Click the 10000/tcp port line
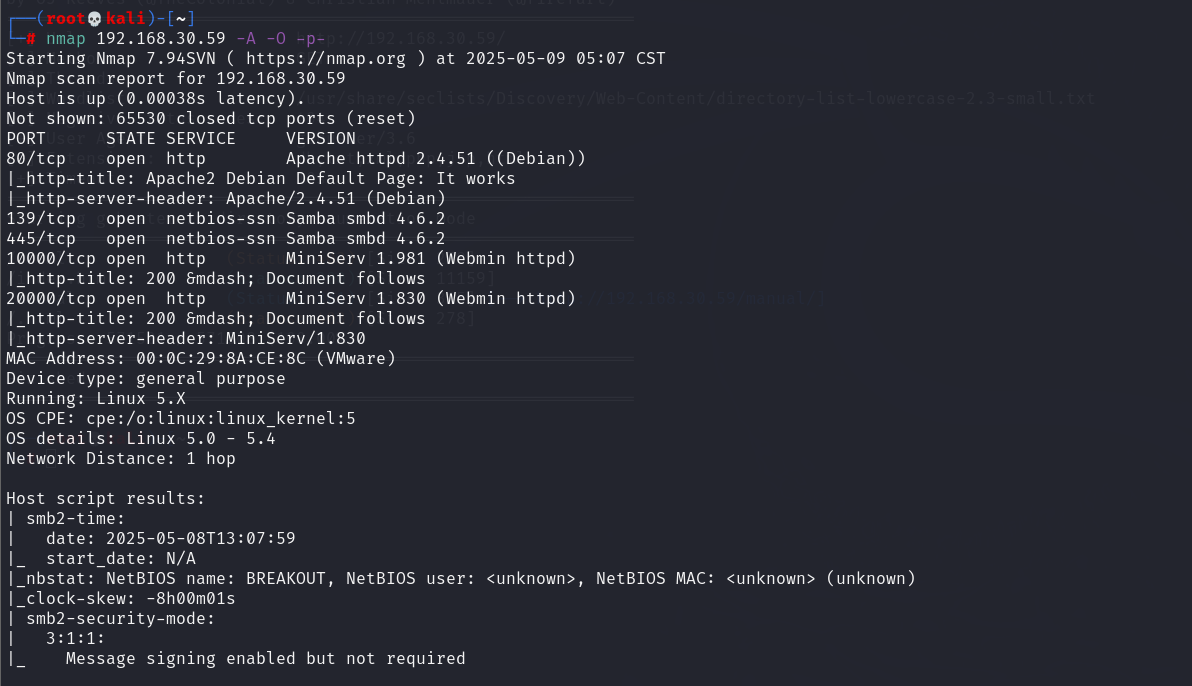The height and width of the screenshot is (686, 1192). coord(291,259)
